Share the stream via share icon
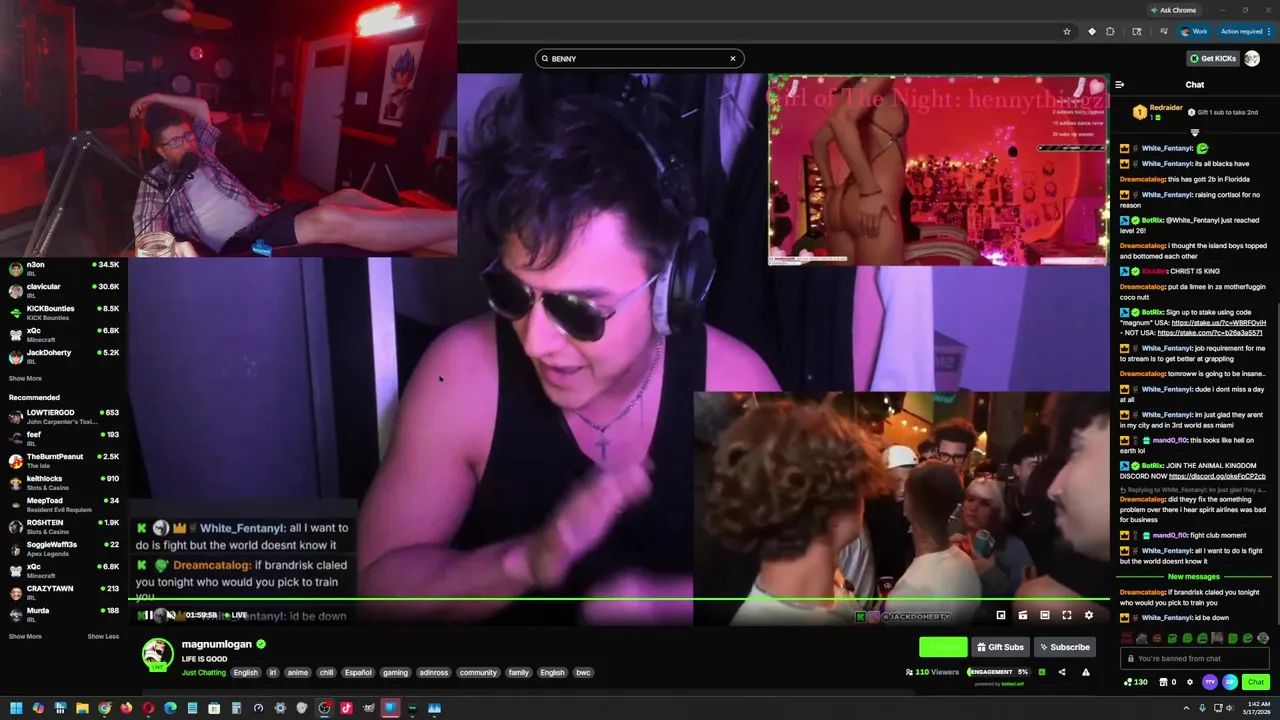This screenshot has height=720, width=1280. (1062, 672)
